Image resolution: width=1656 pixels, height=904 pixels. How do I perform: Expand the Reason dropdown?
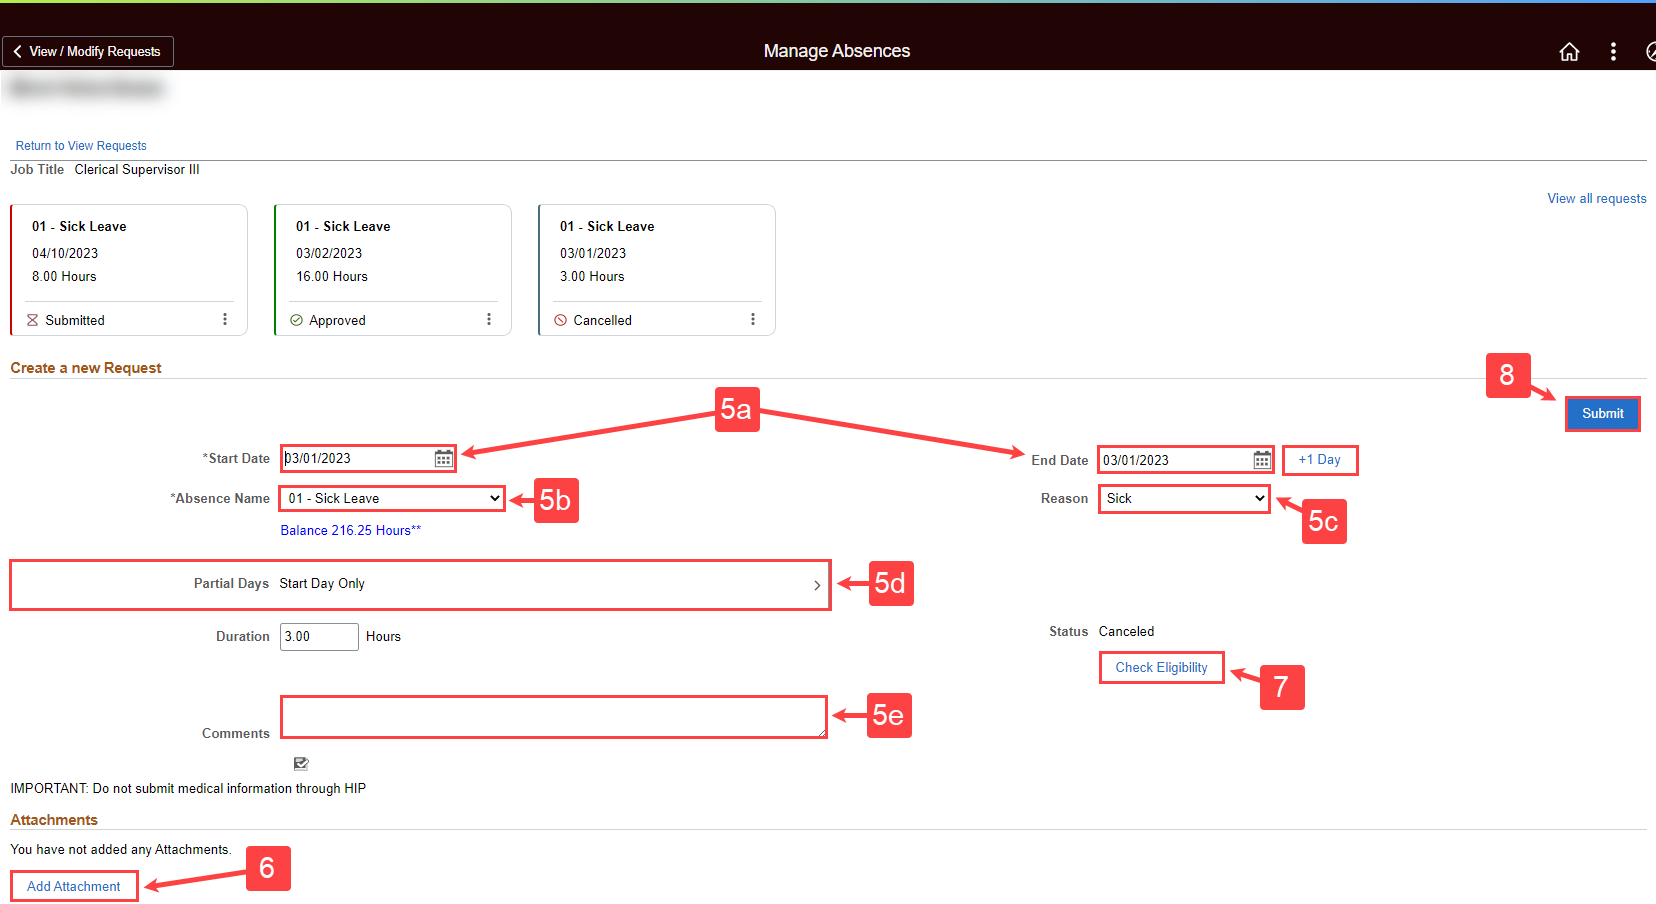1184,499
